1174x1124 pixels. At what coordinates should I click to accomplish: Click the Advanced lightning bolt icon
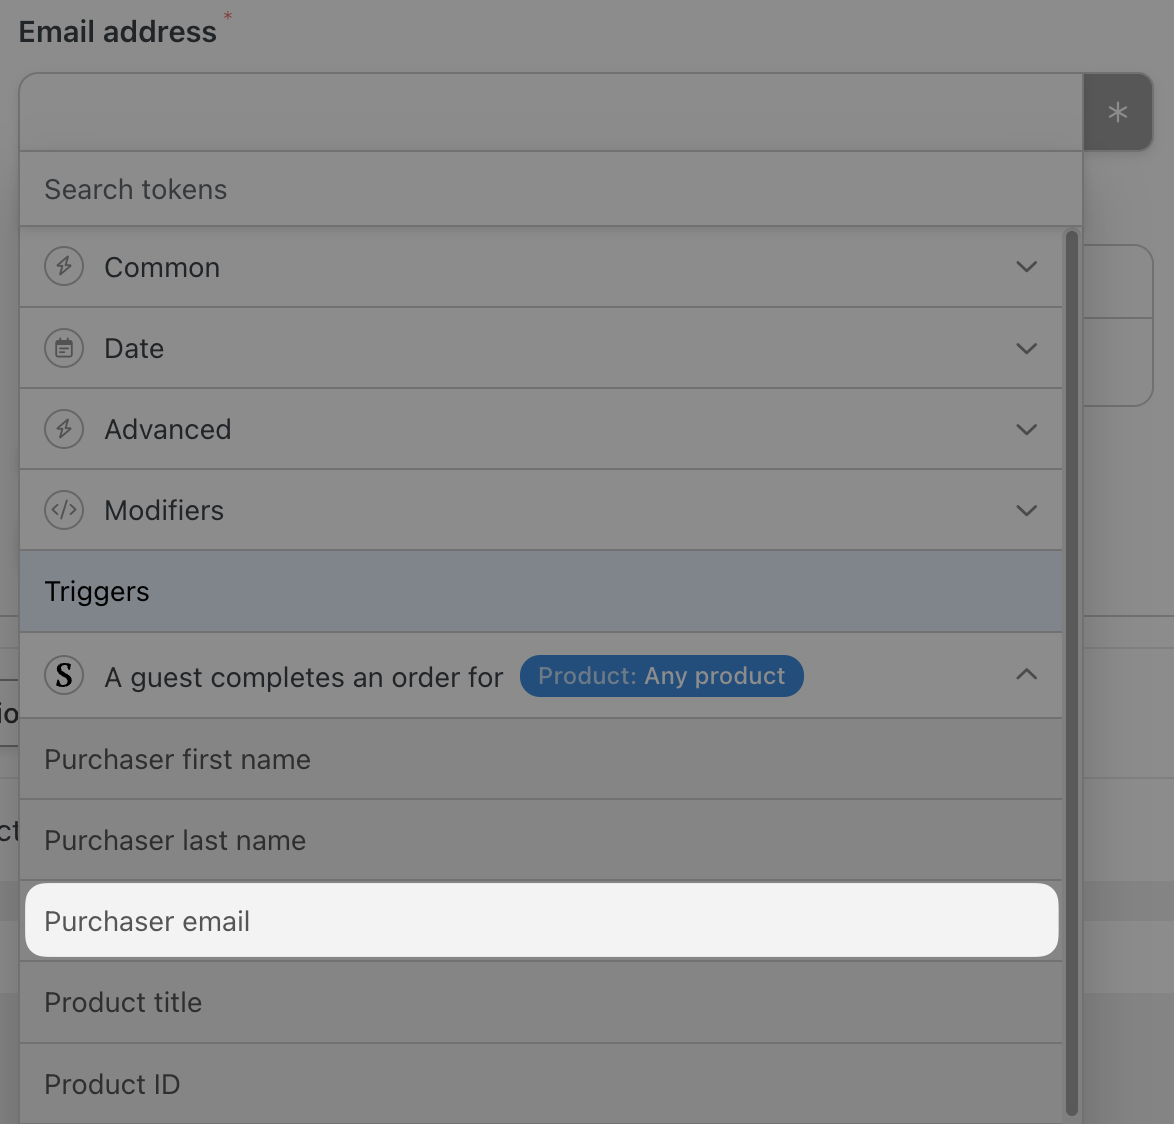64,429
